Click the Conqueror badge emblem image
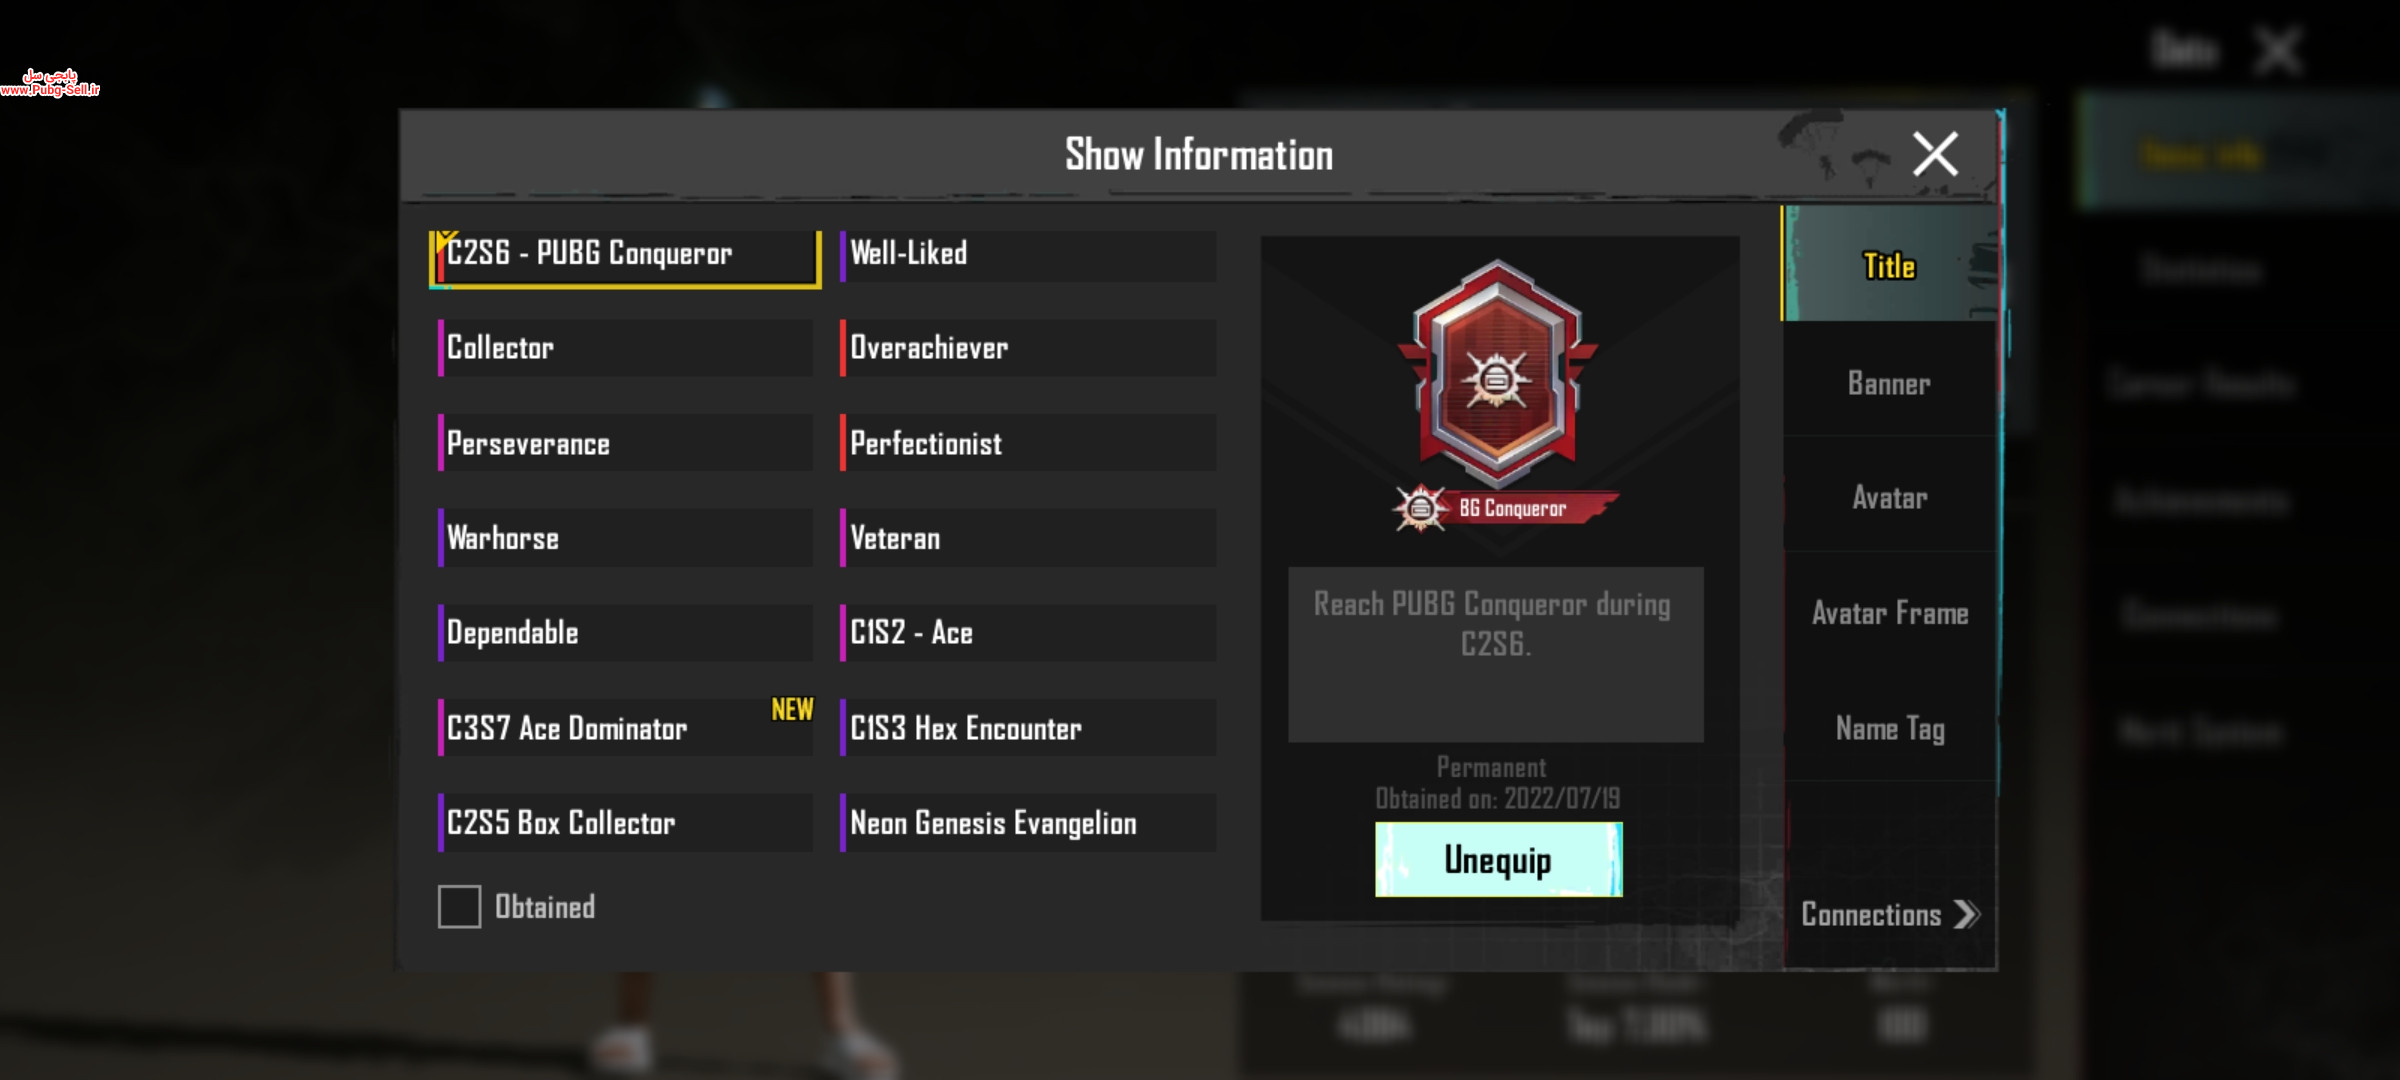 click(1497, 373)
